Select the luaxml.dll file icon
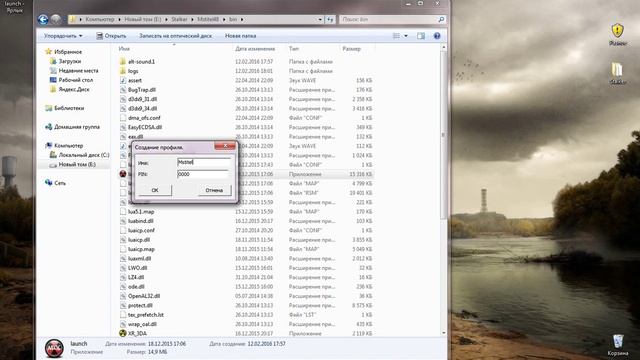The height and width of the screenshot is (360, 640). [123, 259]
